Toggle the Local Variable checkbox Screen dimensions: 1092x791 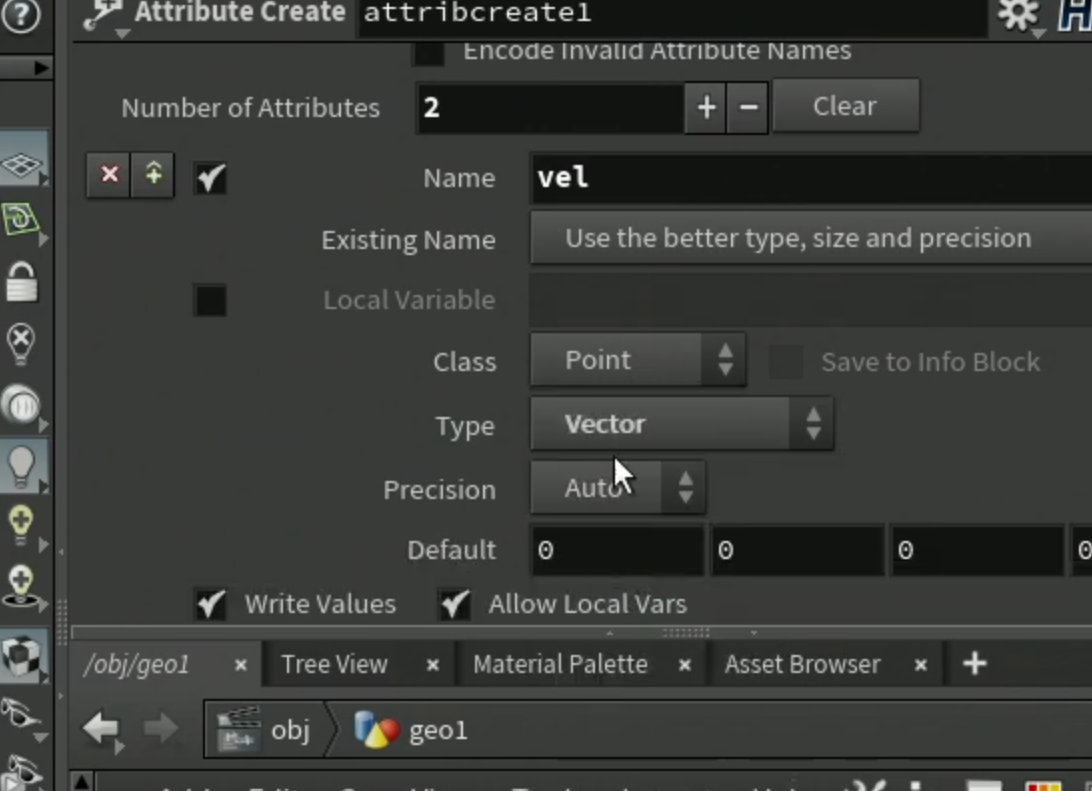(x=210, y=300)
